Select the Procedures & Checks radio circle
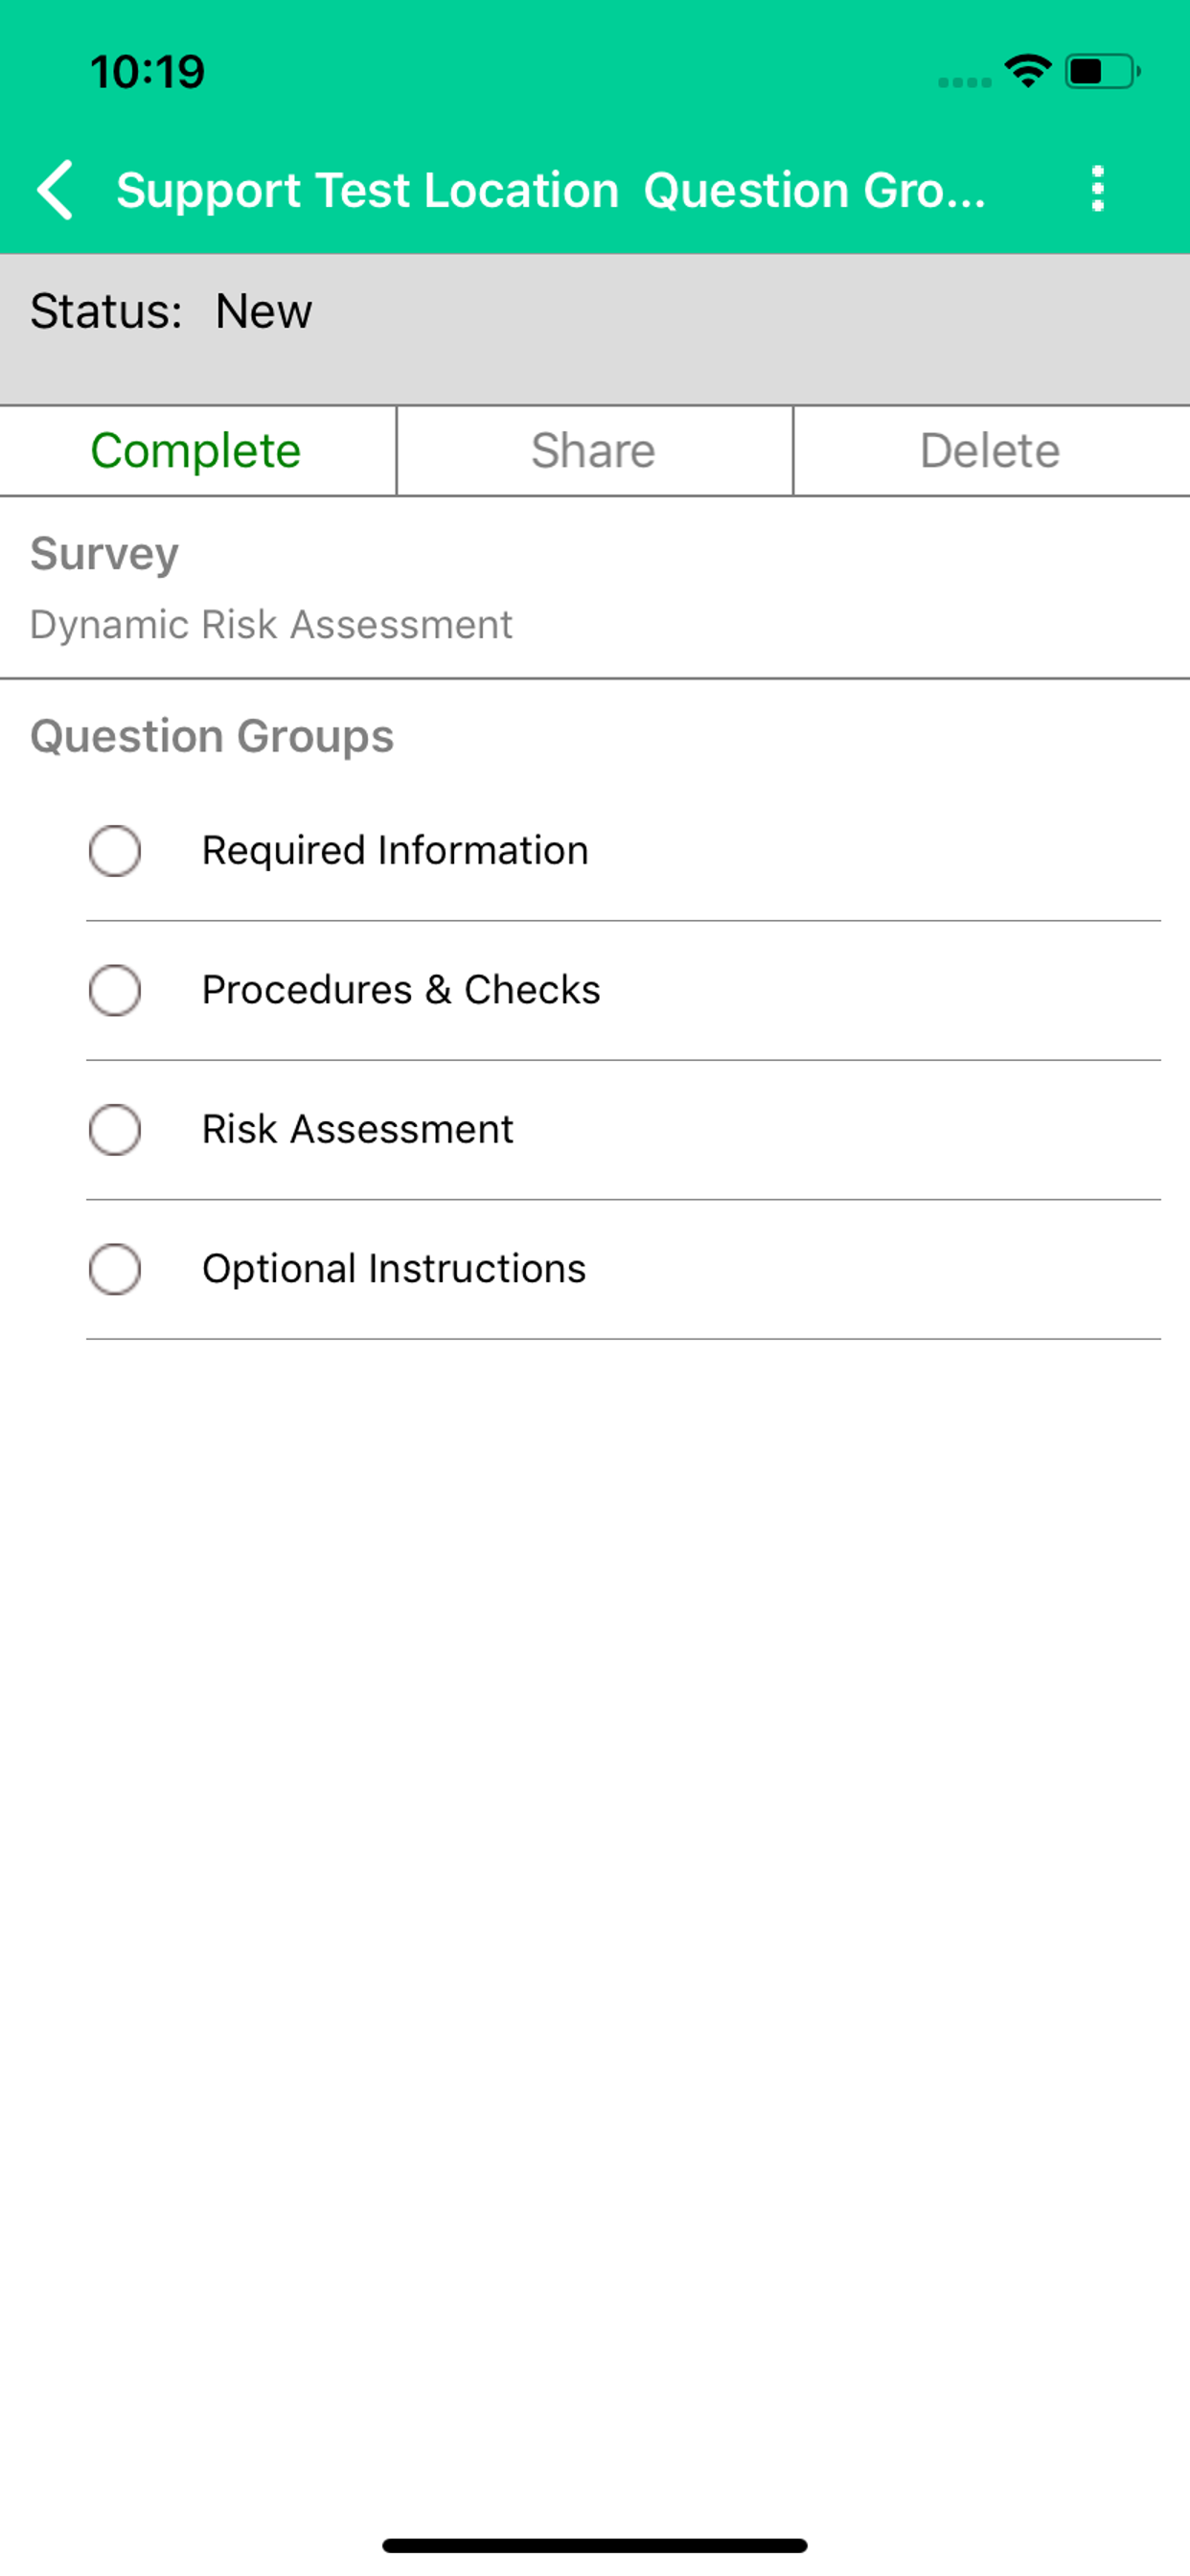 (x=115, y=990)
